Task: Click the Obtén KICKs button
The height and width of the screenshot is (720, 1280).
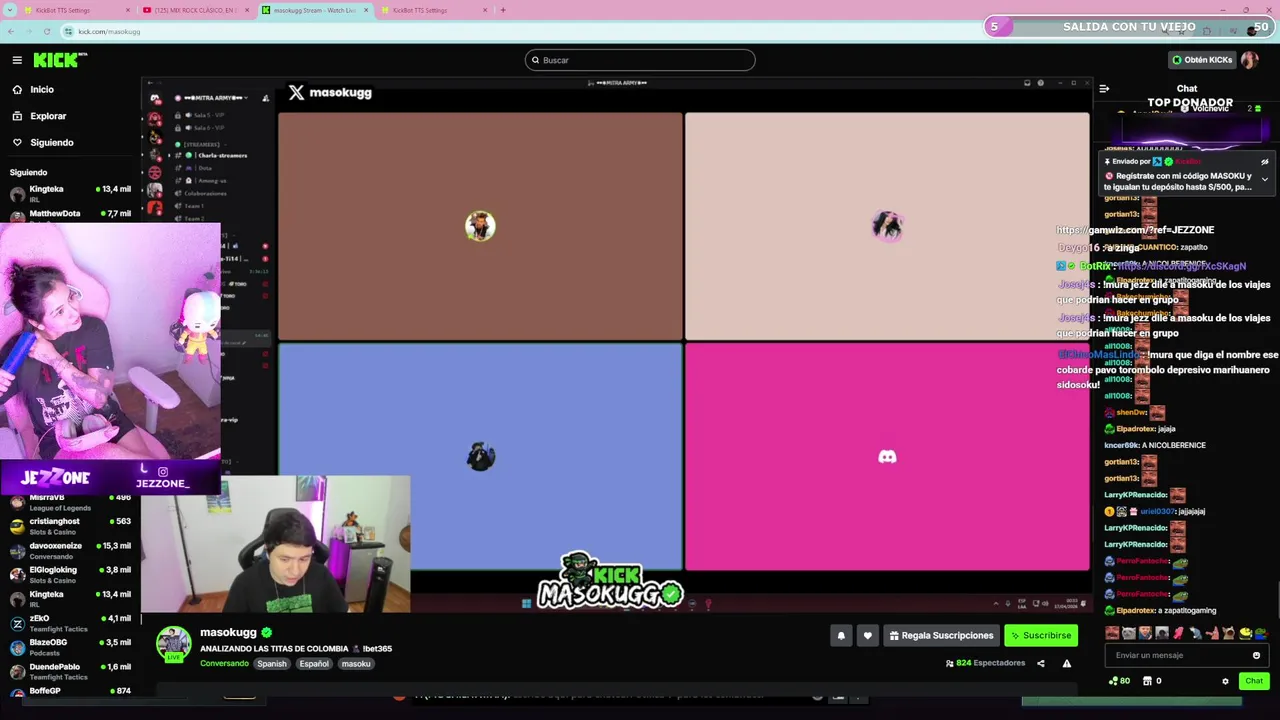Action: pos(1203,60)
